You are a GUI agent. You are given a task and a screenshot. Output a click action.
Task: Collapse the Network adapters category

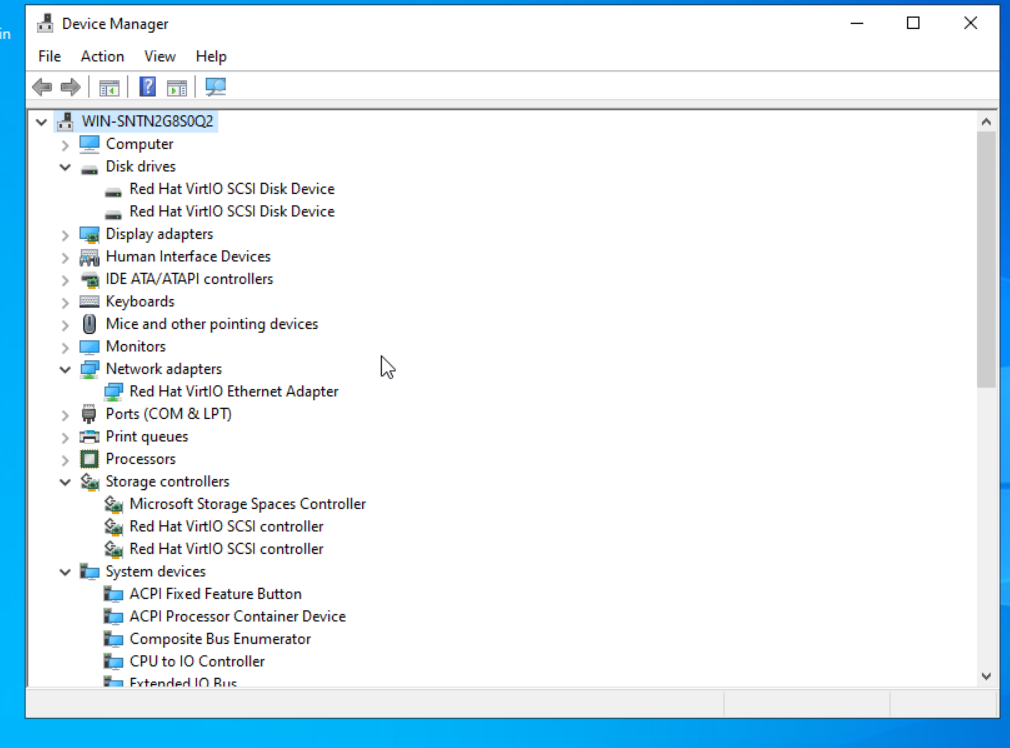coord(65,369)
